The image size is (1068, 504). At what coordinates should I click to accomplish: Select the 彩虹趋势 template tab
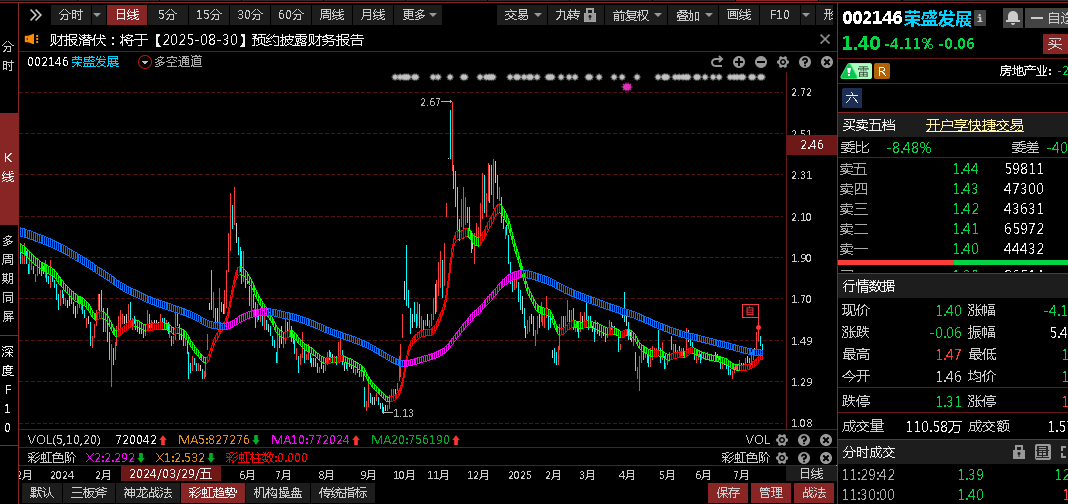click(213, 492)
